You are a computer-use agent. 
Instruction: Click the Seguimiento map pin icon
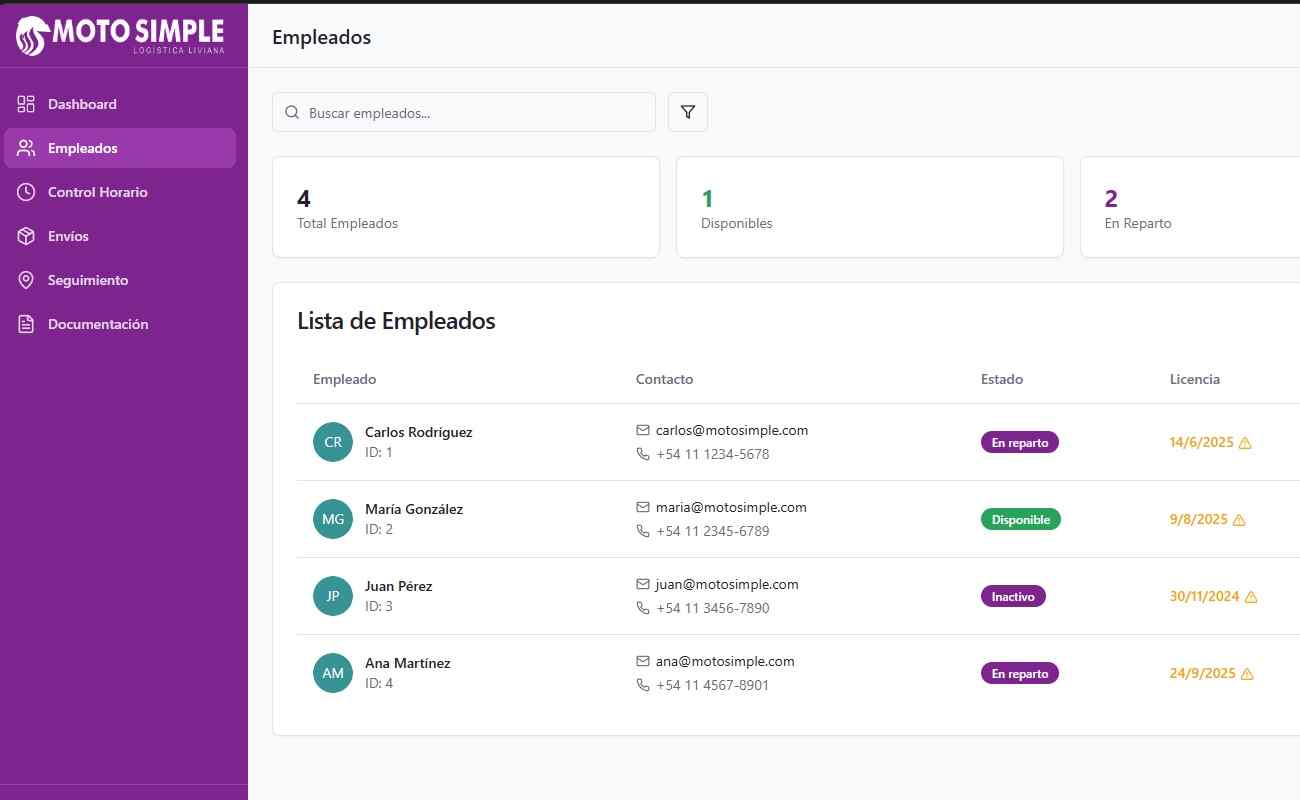click(26, 280)
